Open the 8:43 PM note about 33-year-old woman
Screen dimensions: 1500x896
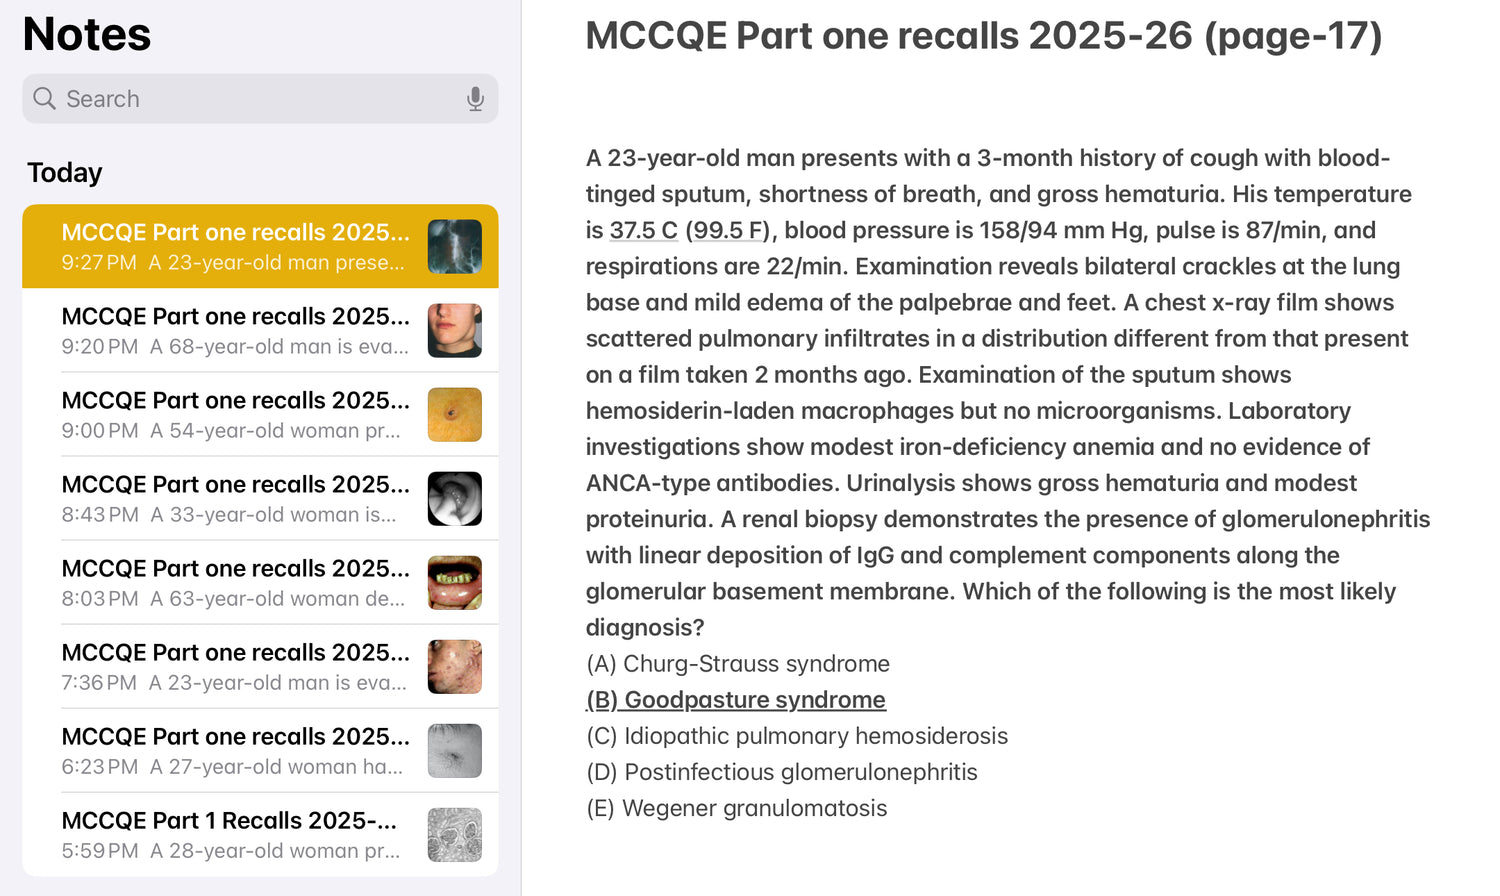tap(235, 498)
